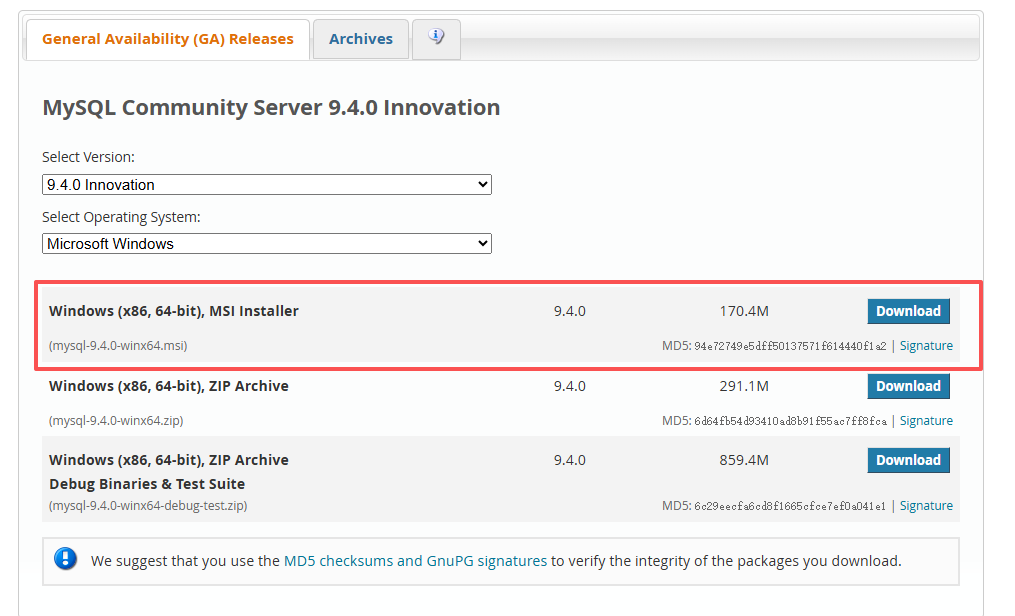
Task: Click the MD5 hash starting with 6d64fb54
Action: (790, 421)
